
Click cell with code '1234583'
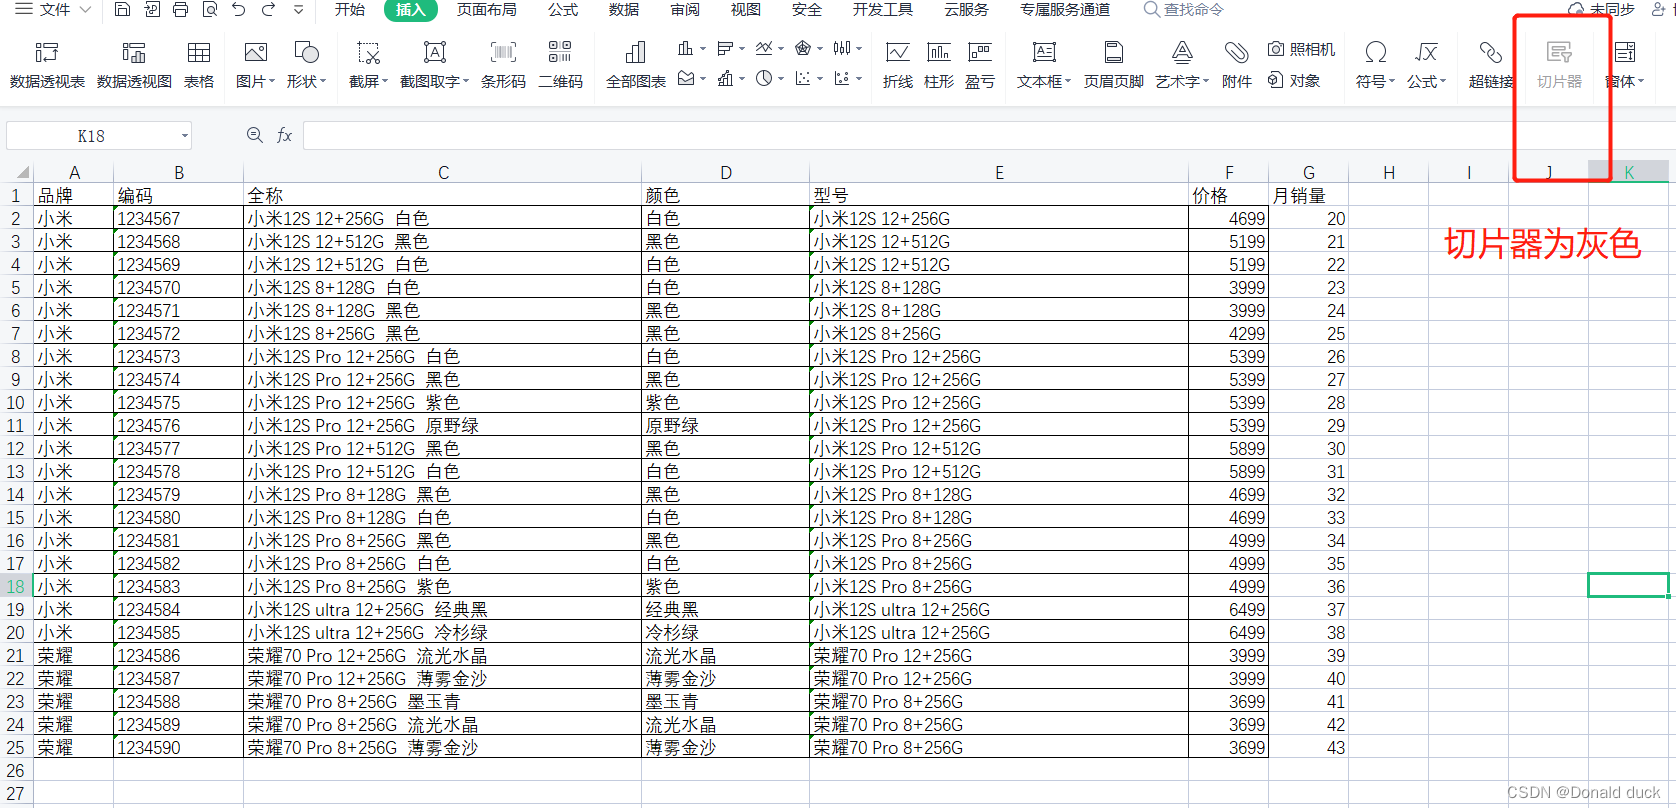coord(179,586)
